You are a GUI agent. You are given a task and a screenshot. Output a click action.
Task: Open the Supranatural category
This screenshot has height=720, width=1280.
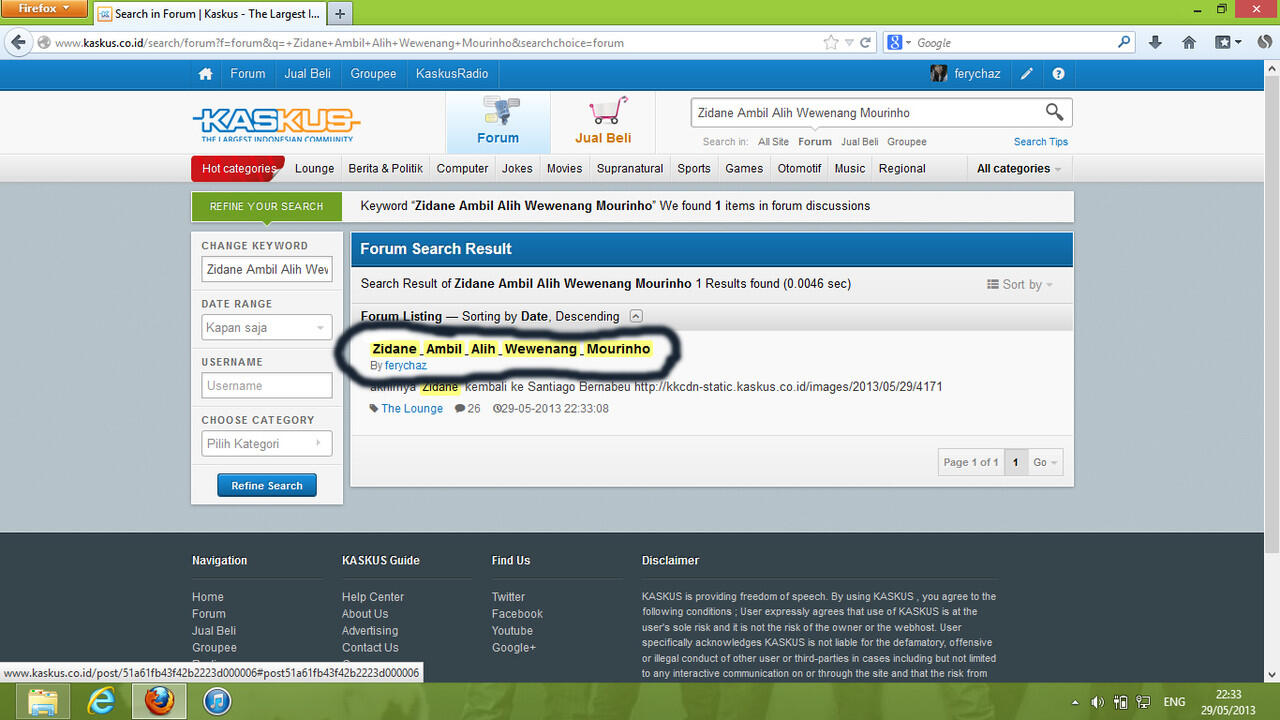630,168
